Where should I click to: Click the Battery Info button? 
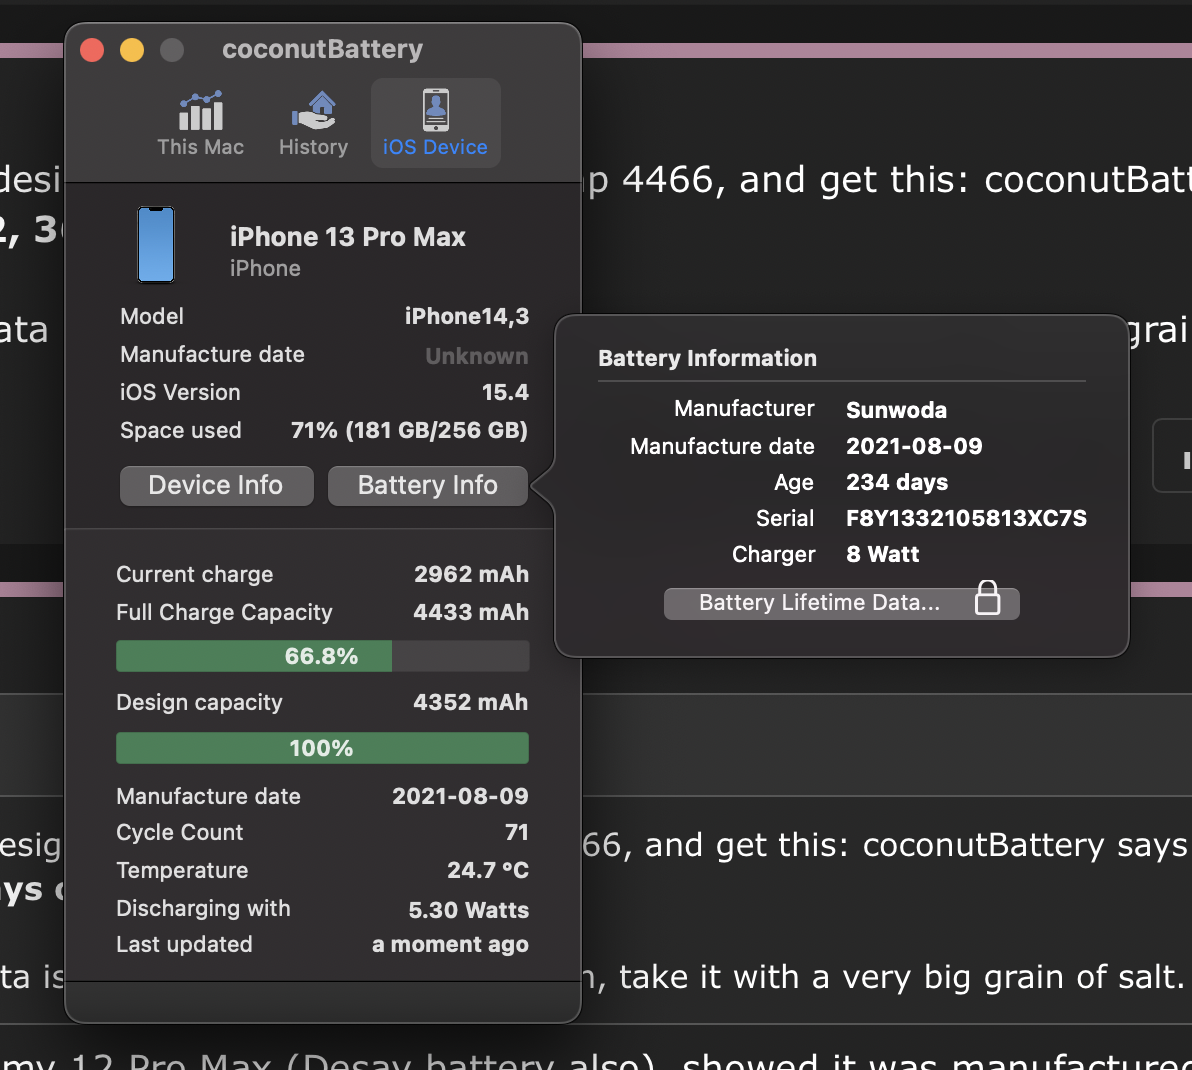point(427,486)
